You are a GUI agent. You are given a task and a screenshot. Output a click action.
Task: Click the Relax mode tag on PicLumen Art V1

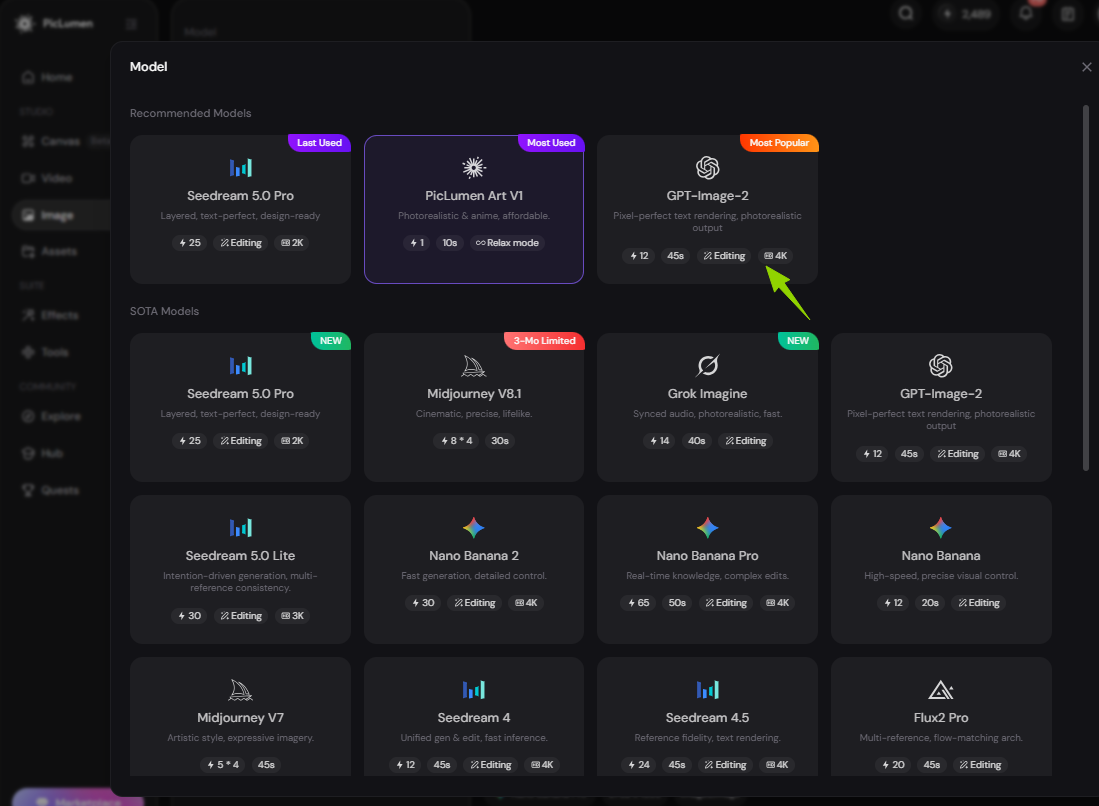click(507, 243)
